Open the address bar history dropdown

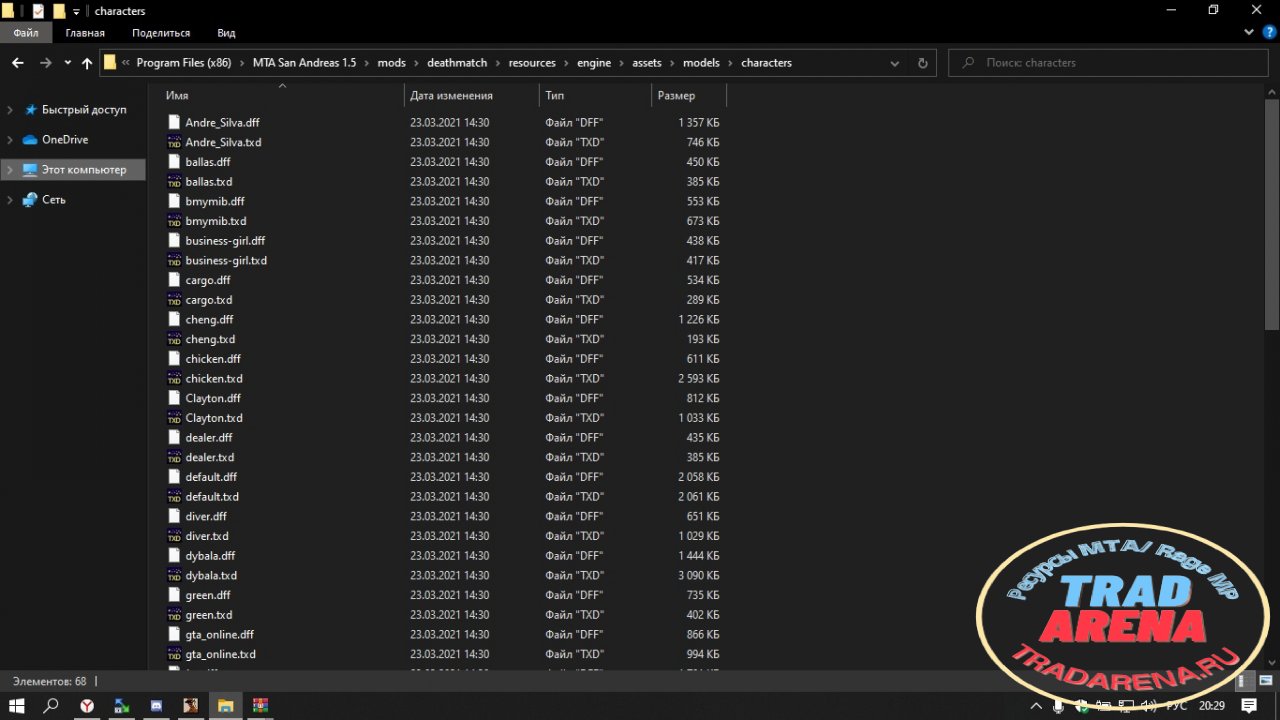click(895, 63)
